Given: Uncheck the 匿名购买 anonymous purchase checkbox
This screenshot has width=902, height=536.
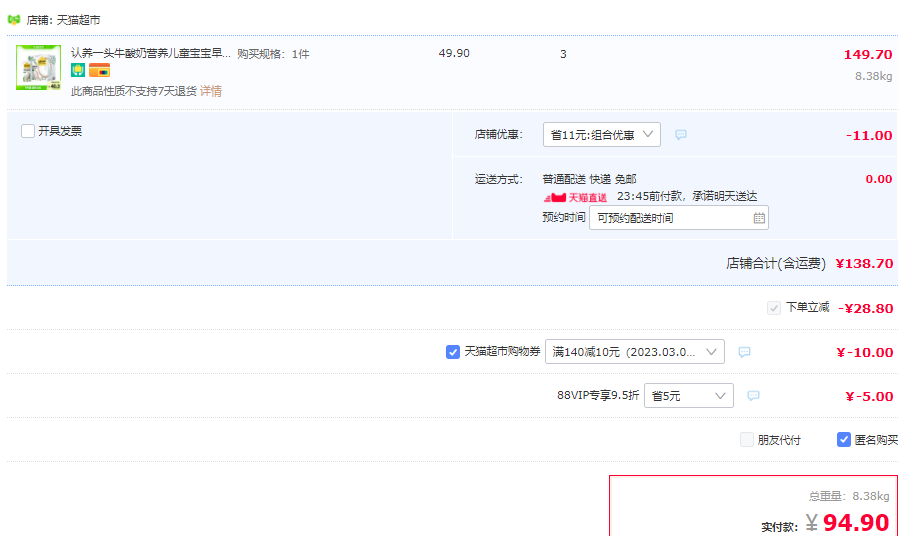Looking at the screenshot, I should click(843, 440).
